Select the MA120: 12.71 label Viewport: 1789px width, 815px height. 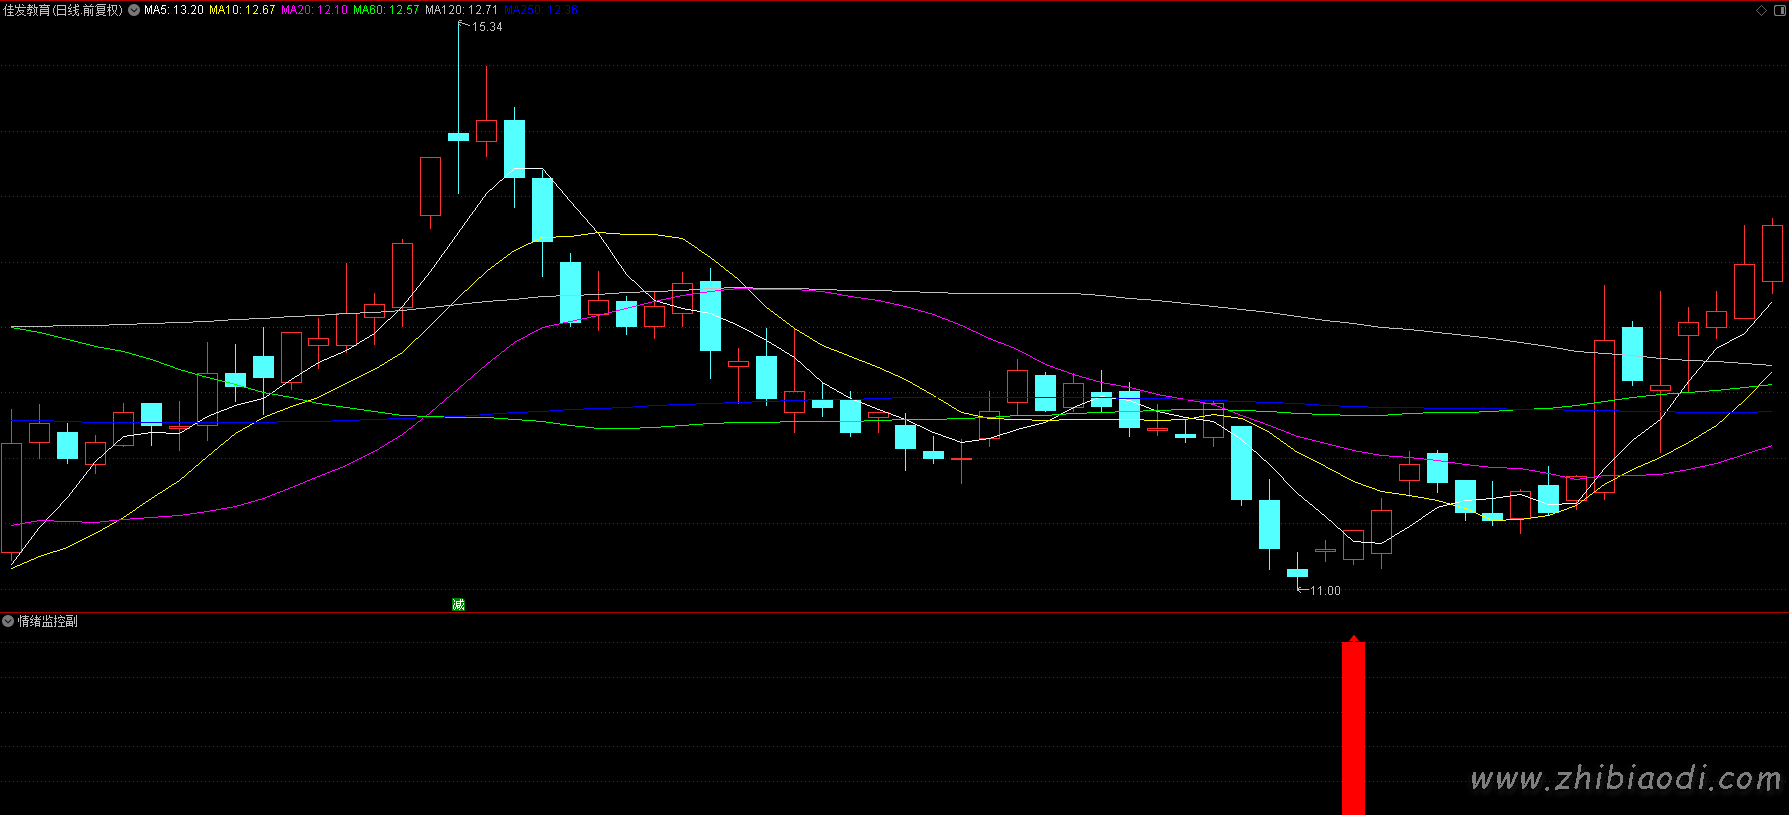[x=461, y=10]
